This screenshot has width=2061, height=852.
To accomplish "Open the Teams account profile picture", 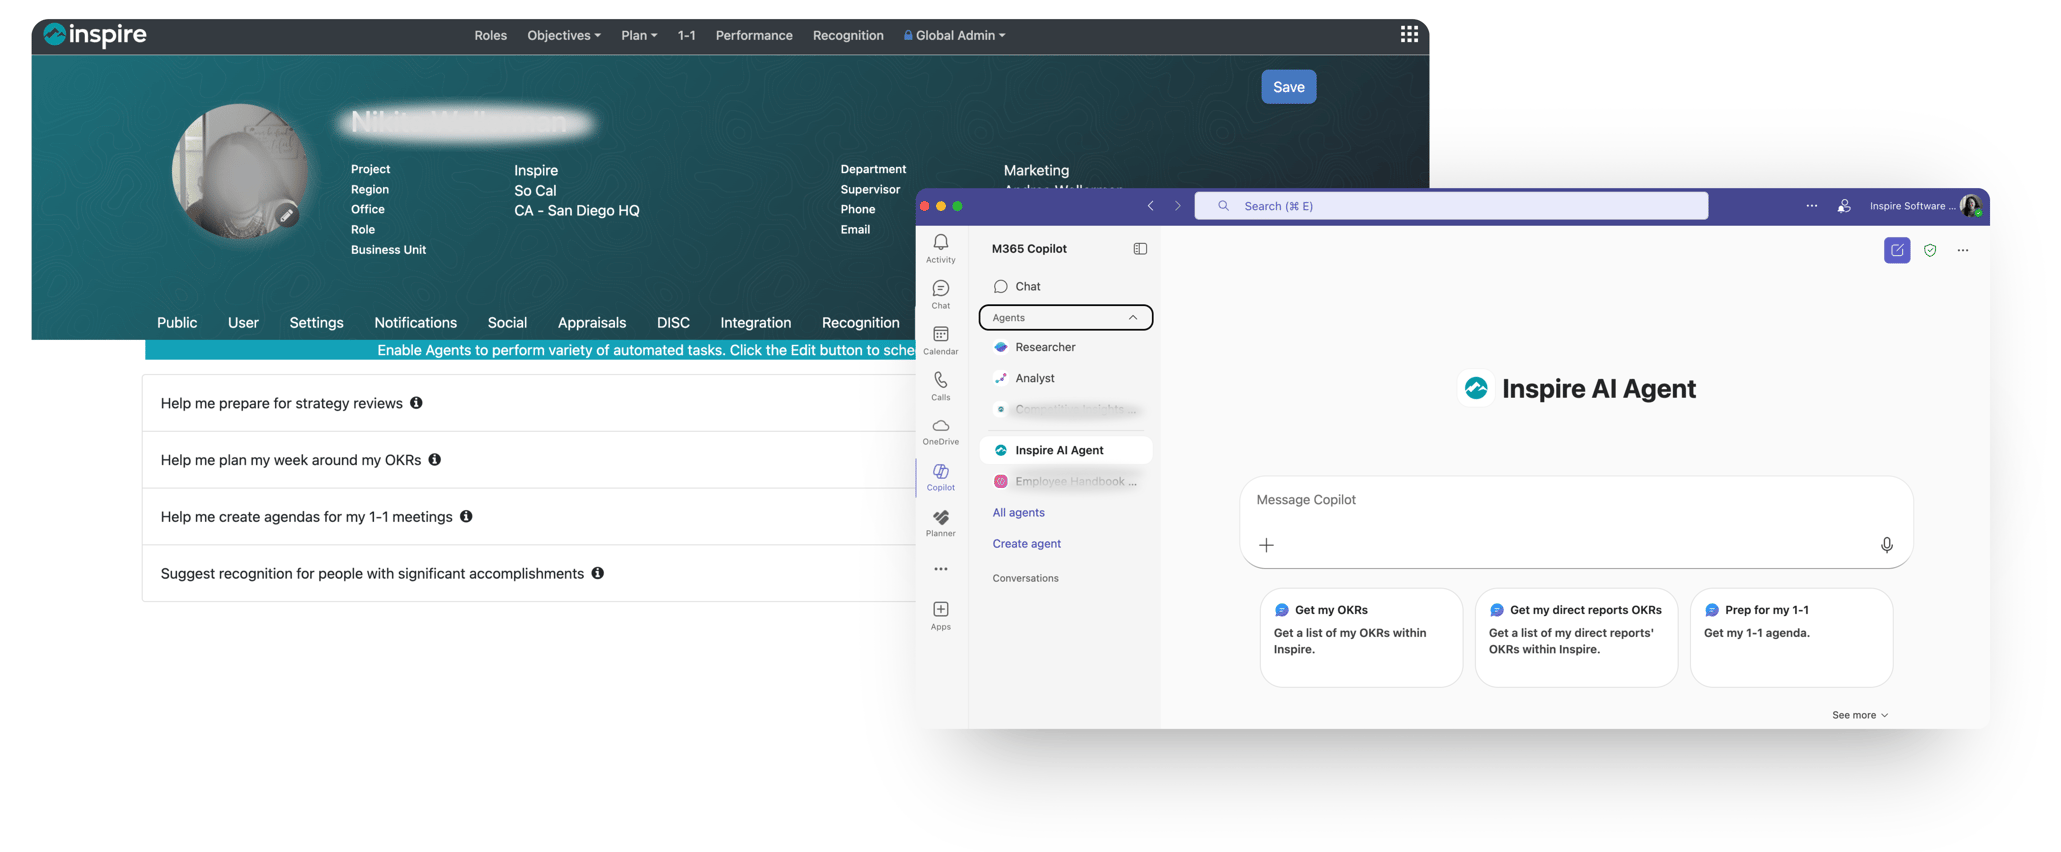I will 1970,206.
